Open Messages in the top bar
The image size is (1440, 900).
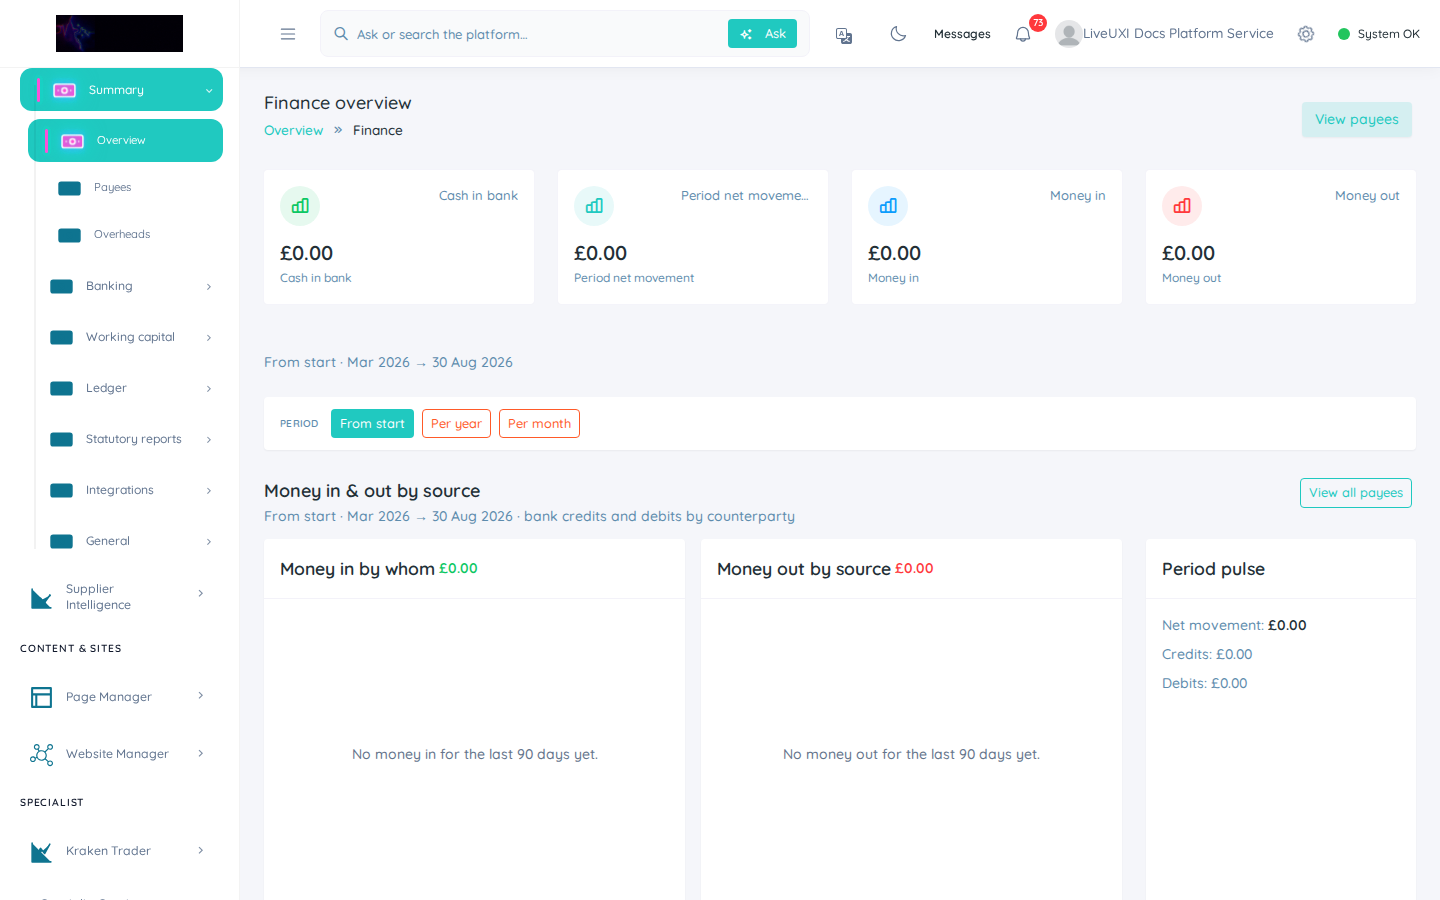point(962,34)
